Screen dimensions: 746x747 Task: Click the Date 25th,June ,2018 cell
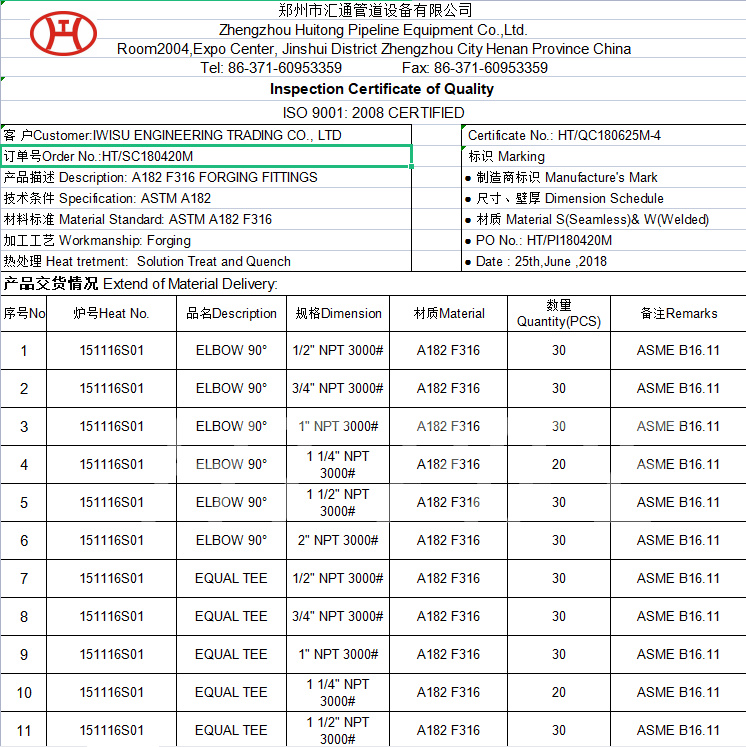[604, 261]
